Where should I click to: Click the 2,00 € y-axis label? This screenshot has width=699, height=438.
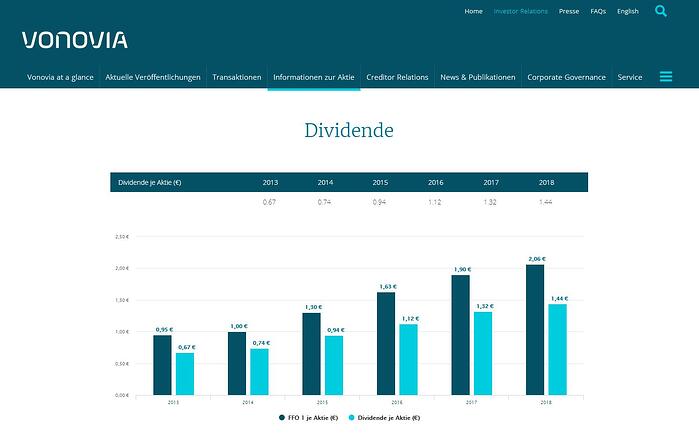tap(122, 268)
